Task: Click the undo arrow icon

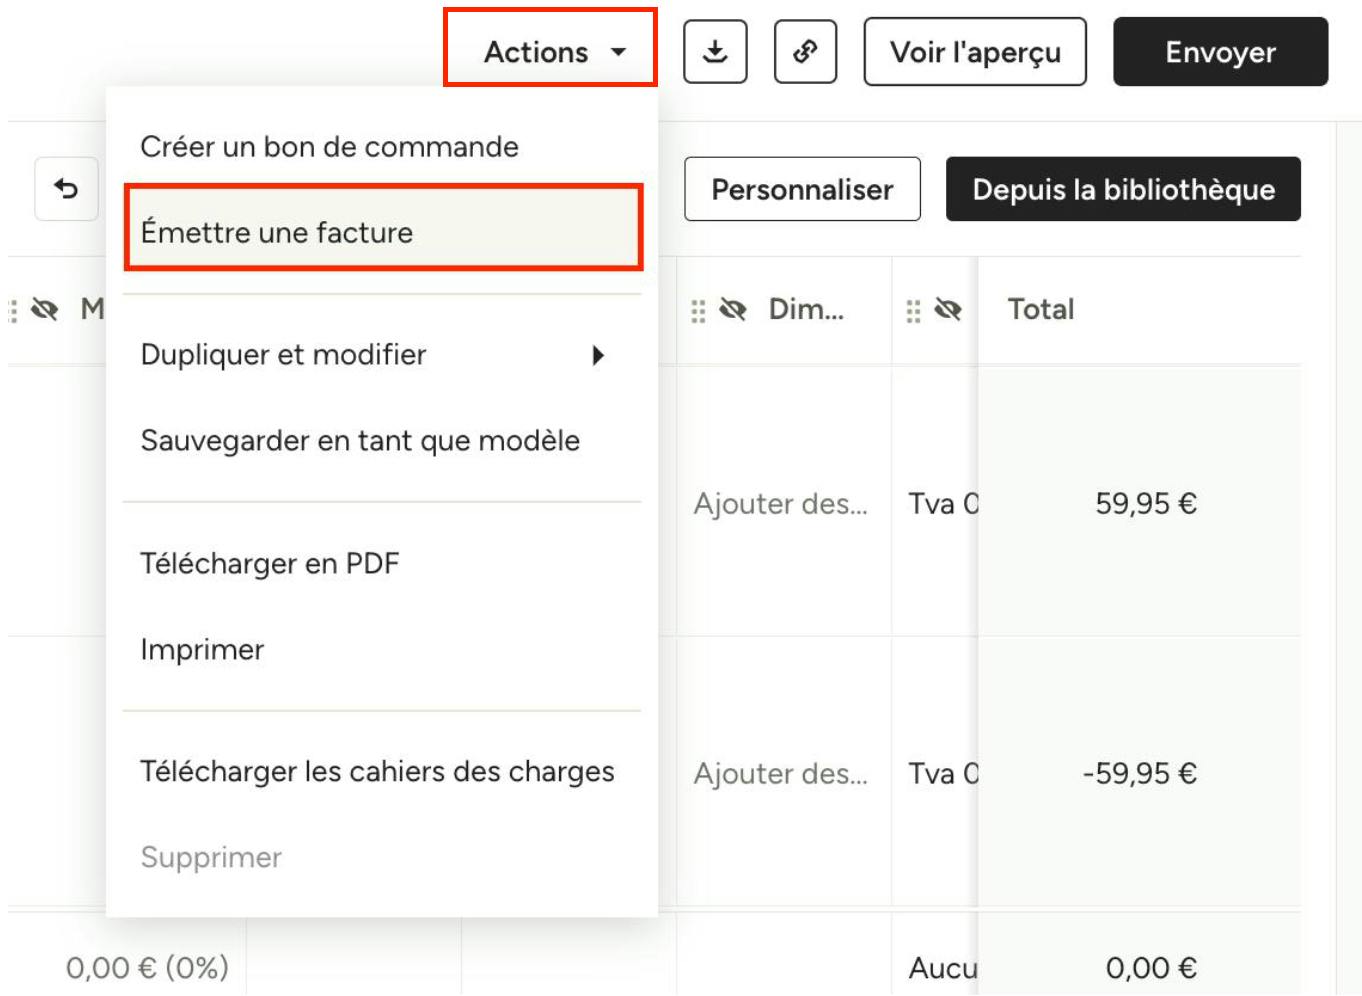Action: 66,189
